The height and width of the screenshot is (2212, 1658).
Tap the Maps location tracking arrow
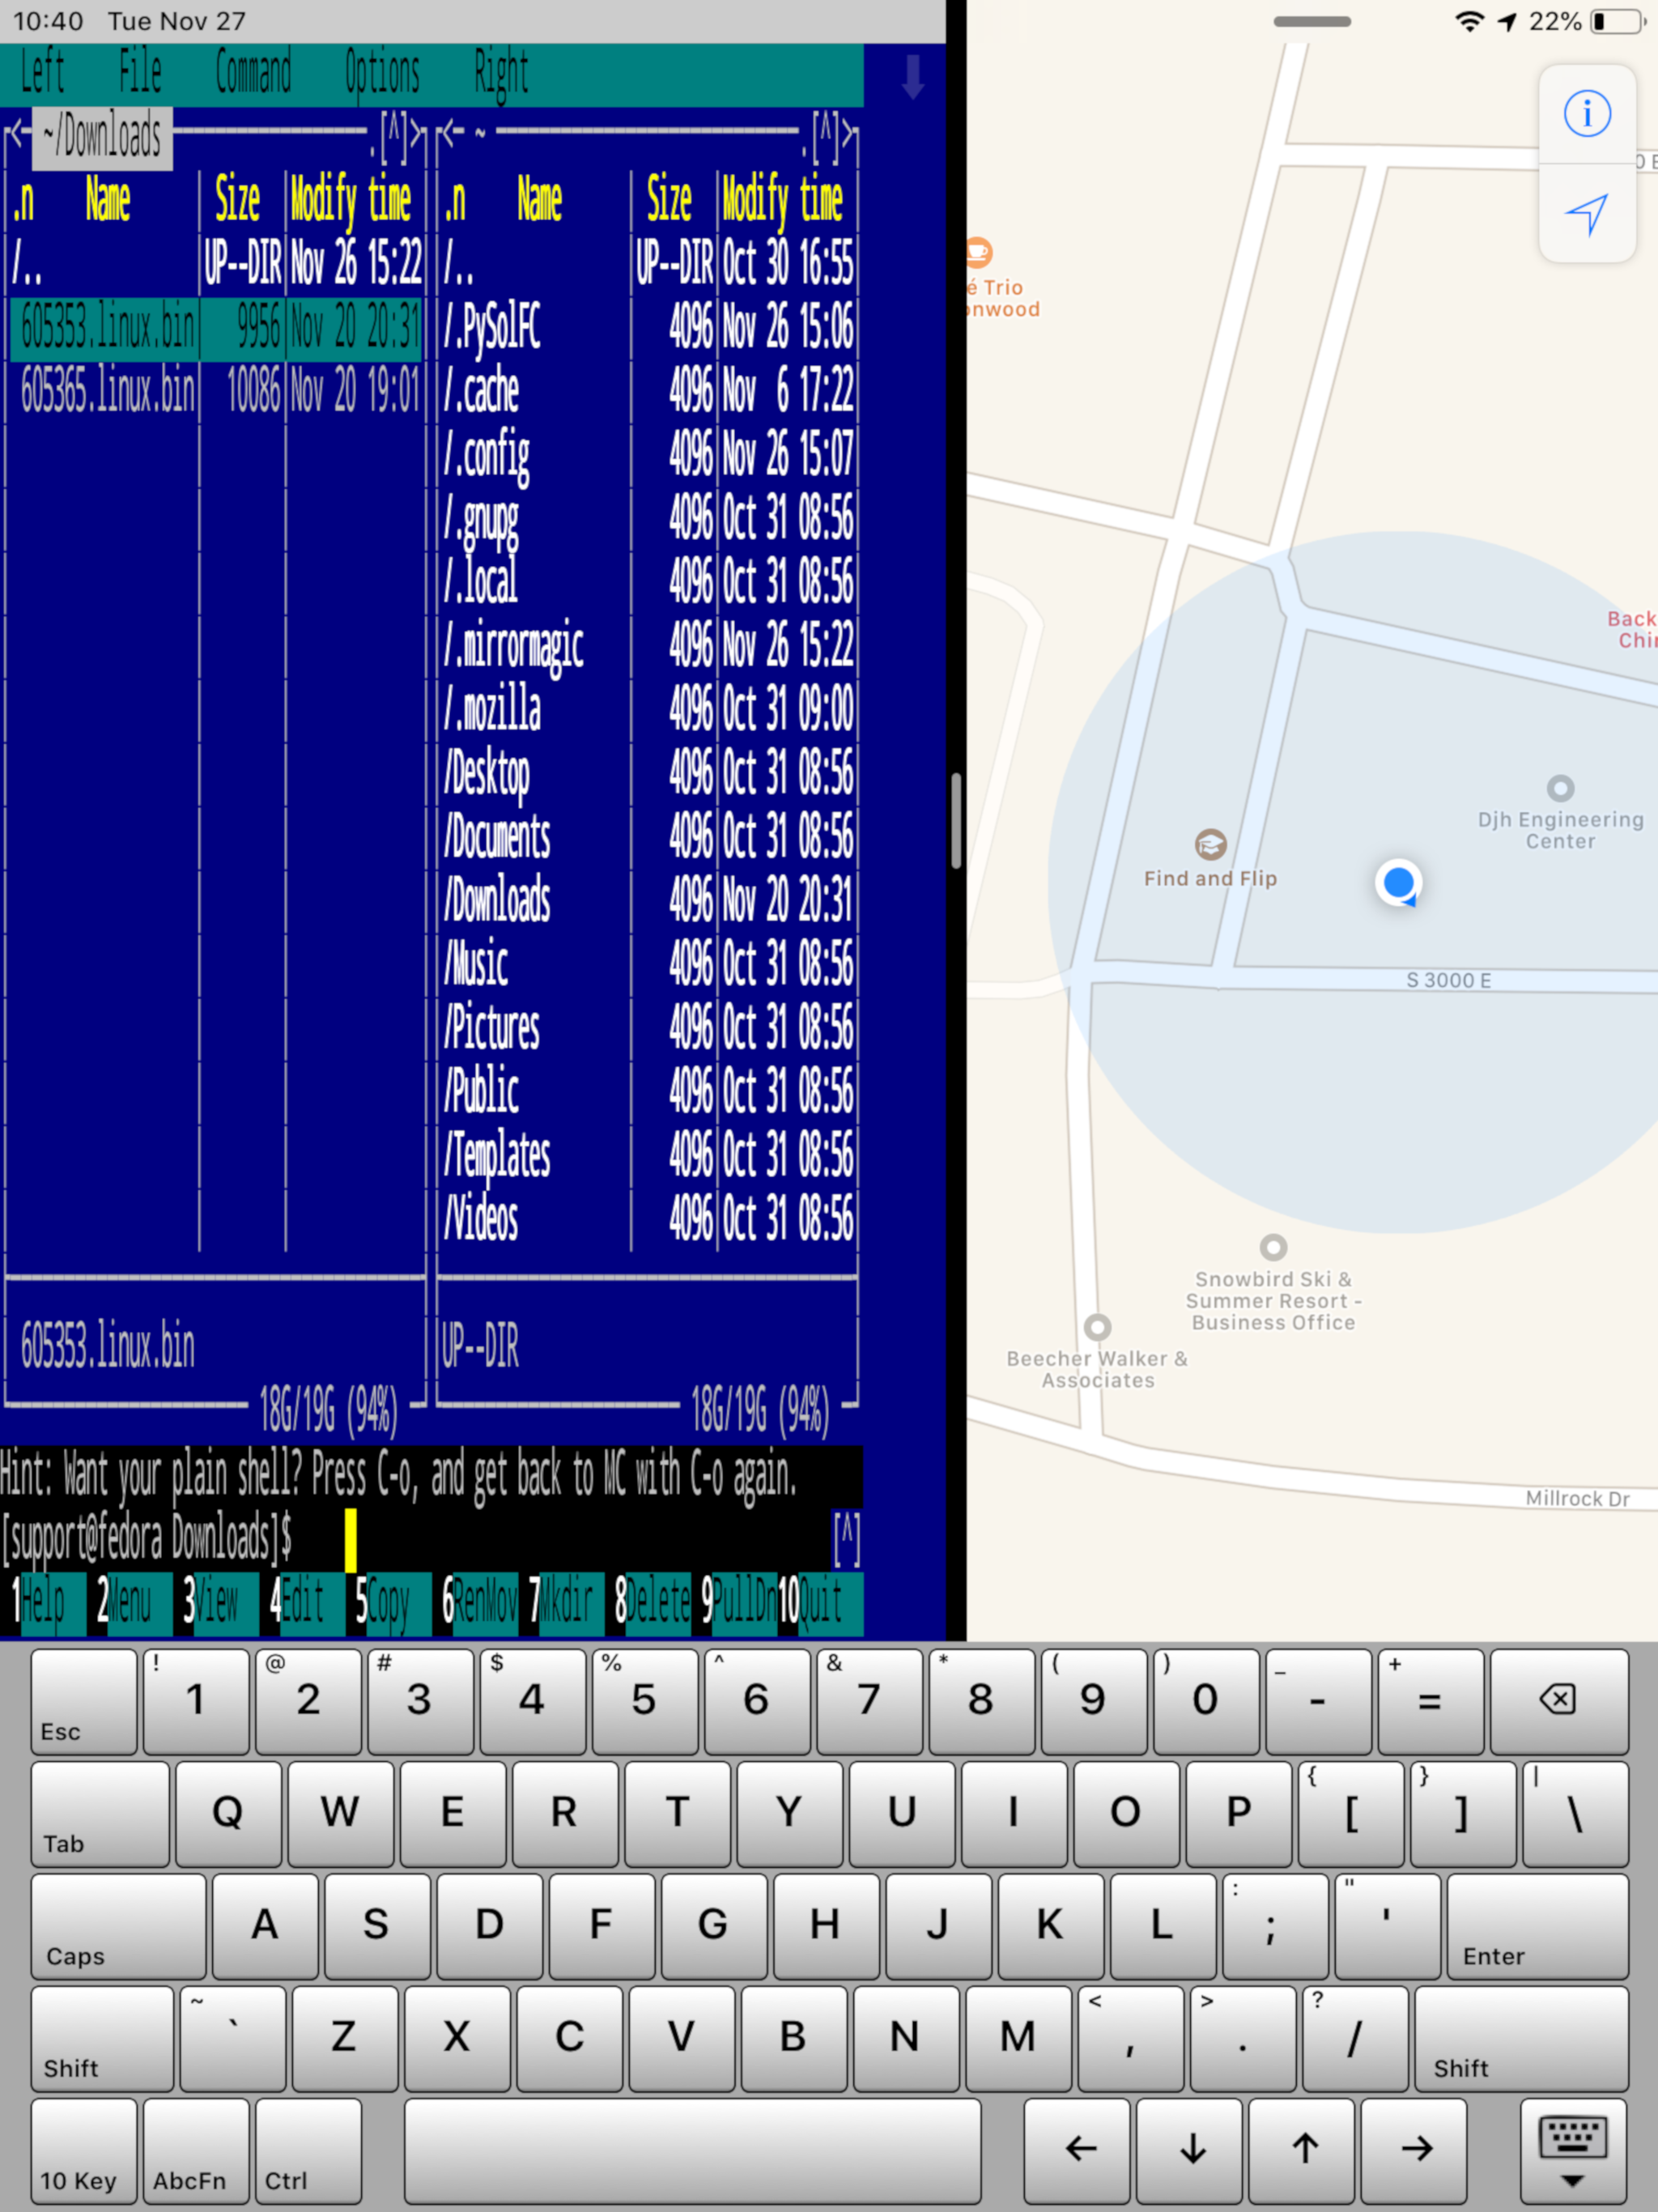(x=1587, y=214)
